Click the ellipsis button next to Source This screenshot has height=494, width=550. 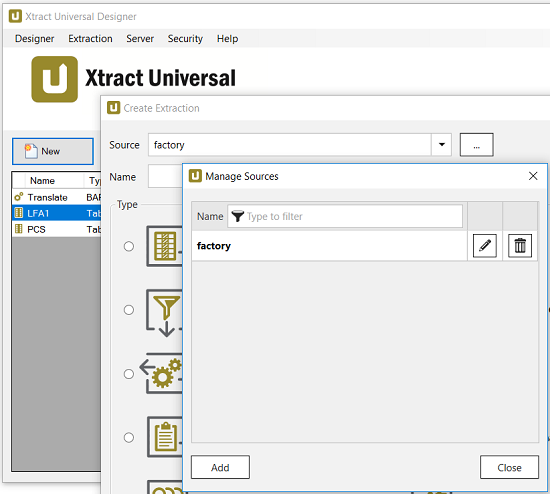476,145
